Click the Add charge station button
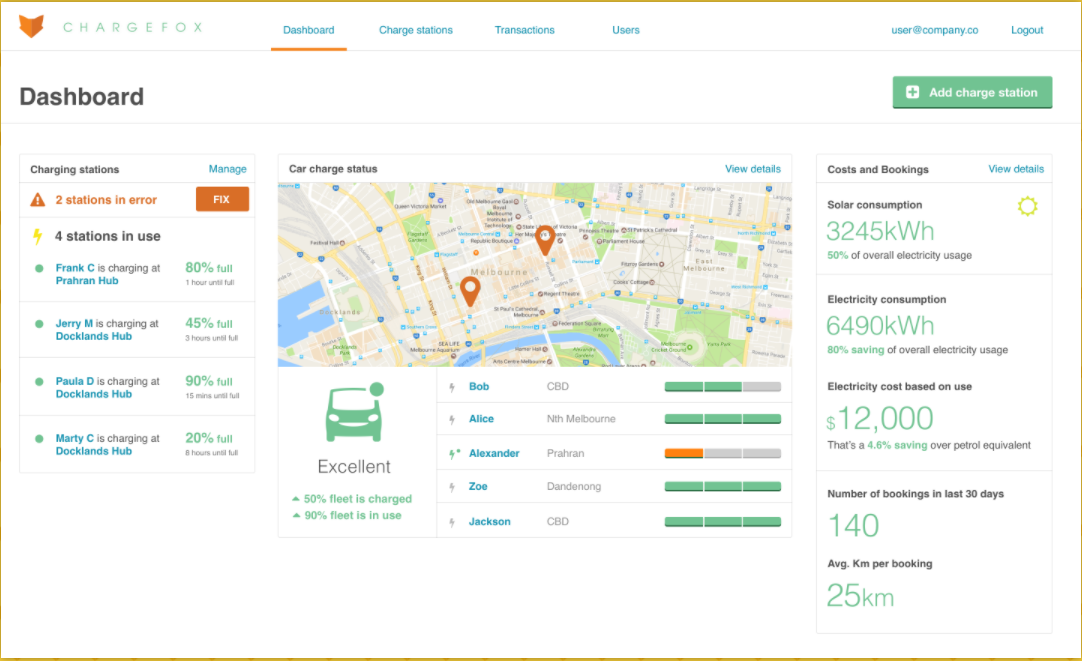 tap(972, 92)
